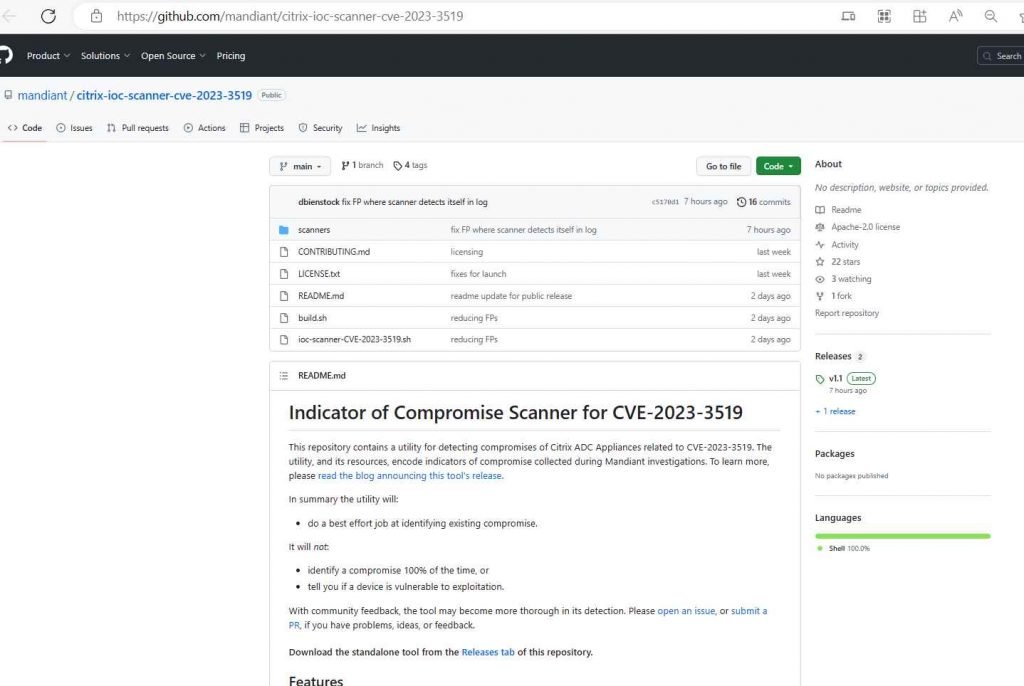Click Report repository link
The height and width of the screenshot is (686, 1024).
point(847,313)
